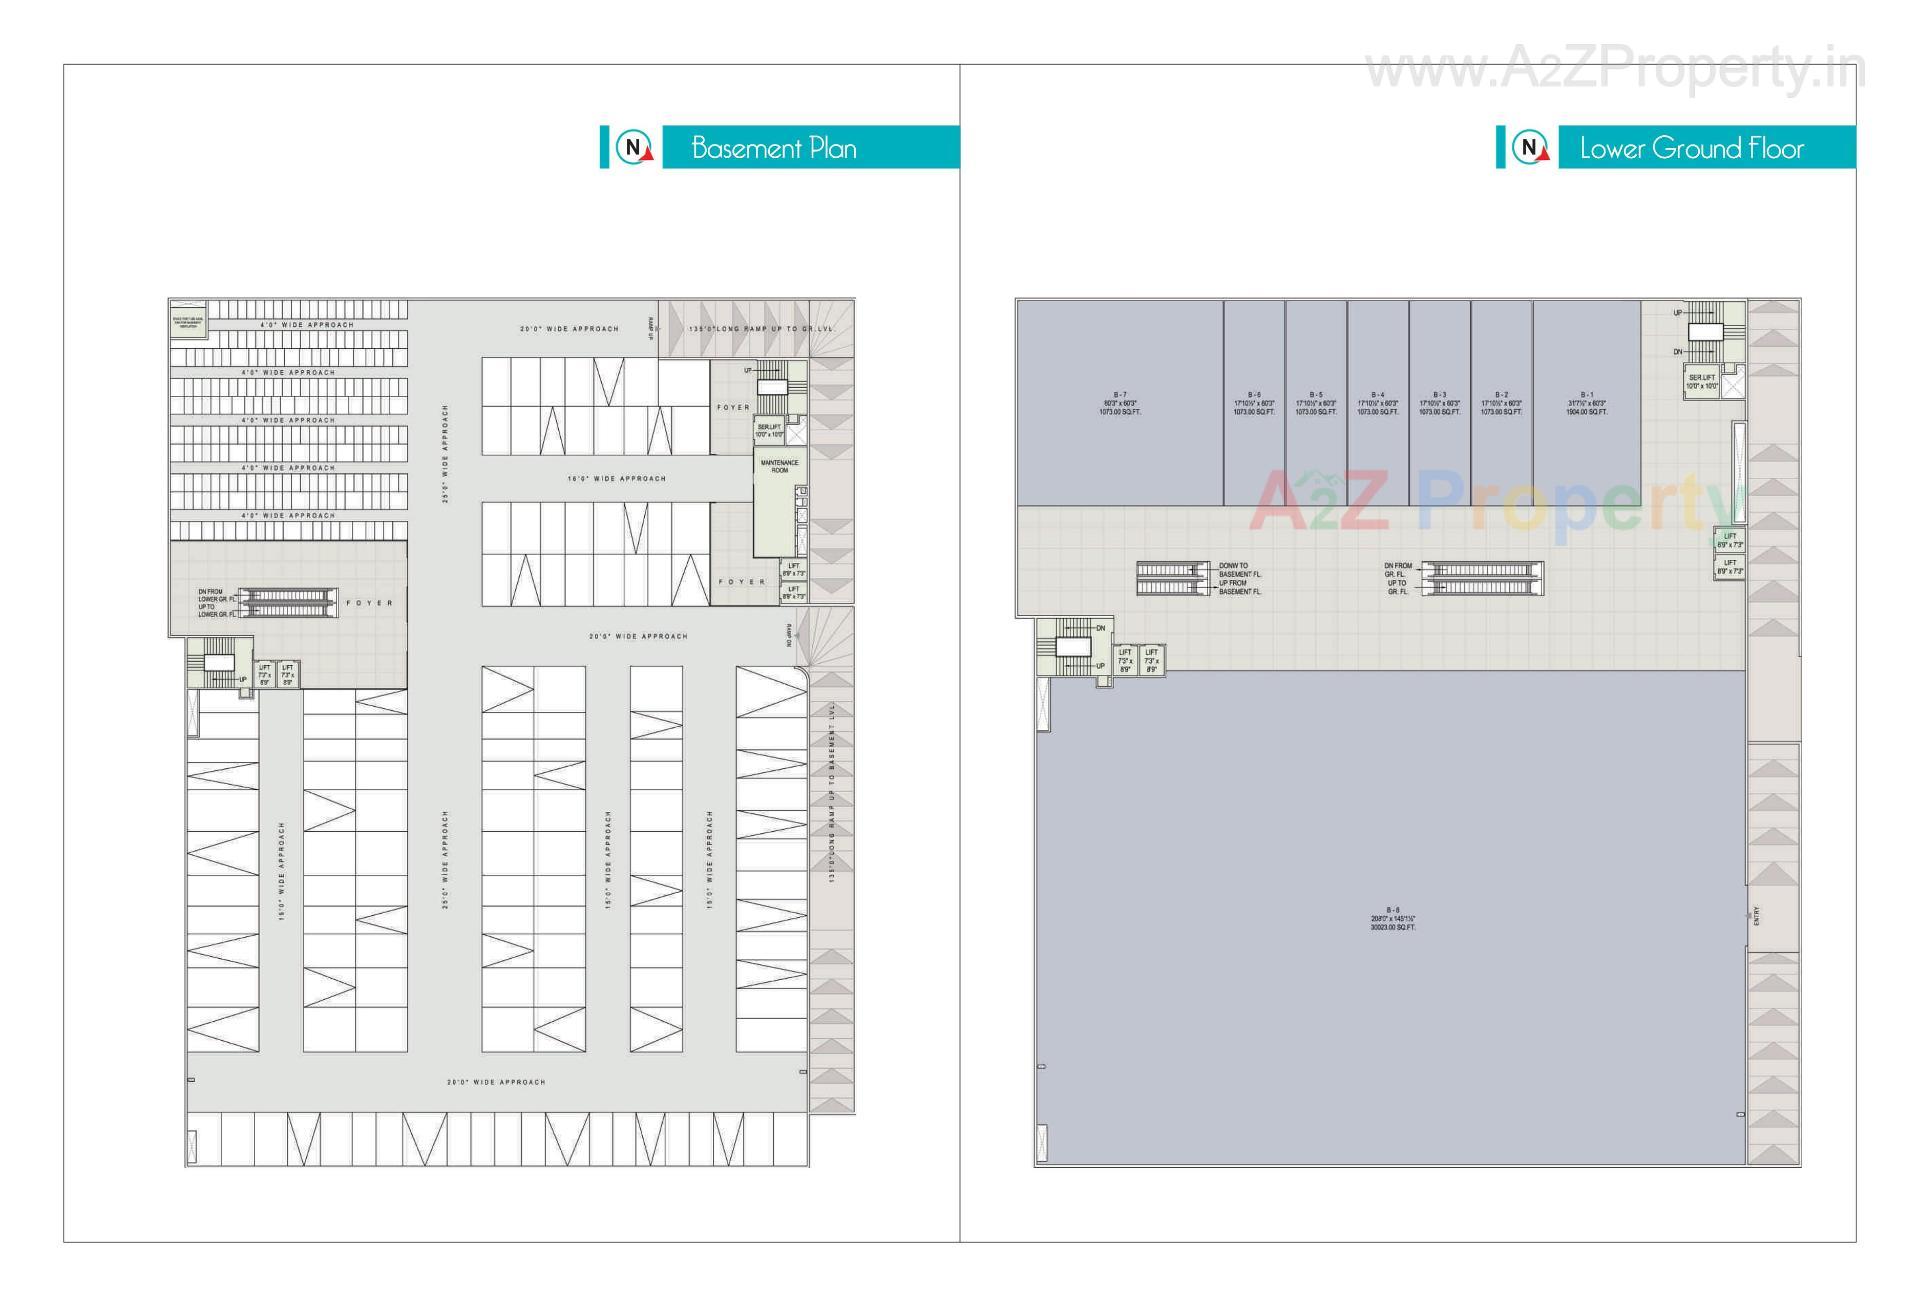Toggle the LIFT 8'9 x 7'3 near Maintenance Room

point(793,570)
